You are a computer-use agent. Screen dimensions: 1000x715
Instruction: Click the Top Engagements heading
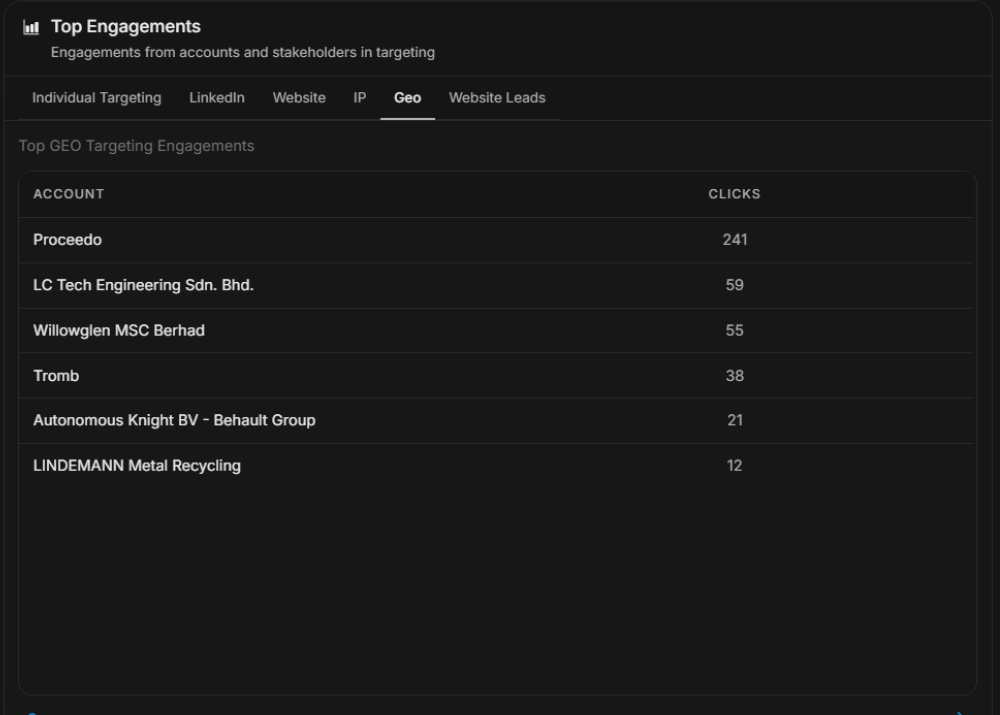pyautogui.click(x=126, y=26)
